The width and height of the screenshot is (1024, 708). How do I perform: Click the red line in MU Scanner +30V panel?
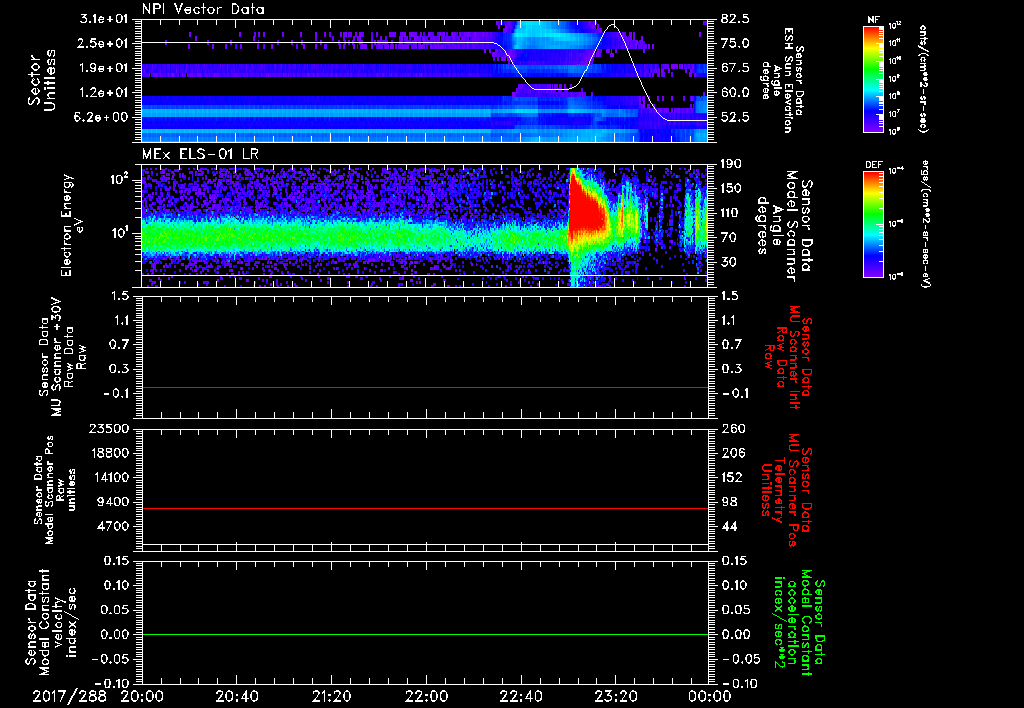pos(425,387)
